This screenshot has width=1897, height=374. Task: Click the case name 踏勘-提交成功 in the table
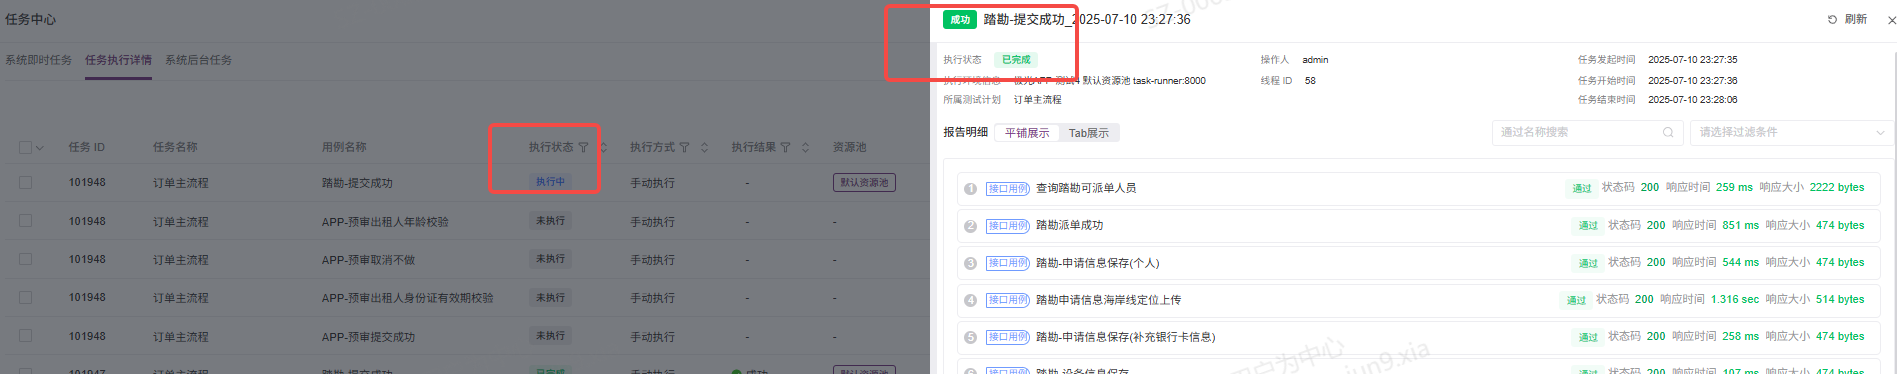[x=357, y=183]
